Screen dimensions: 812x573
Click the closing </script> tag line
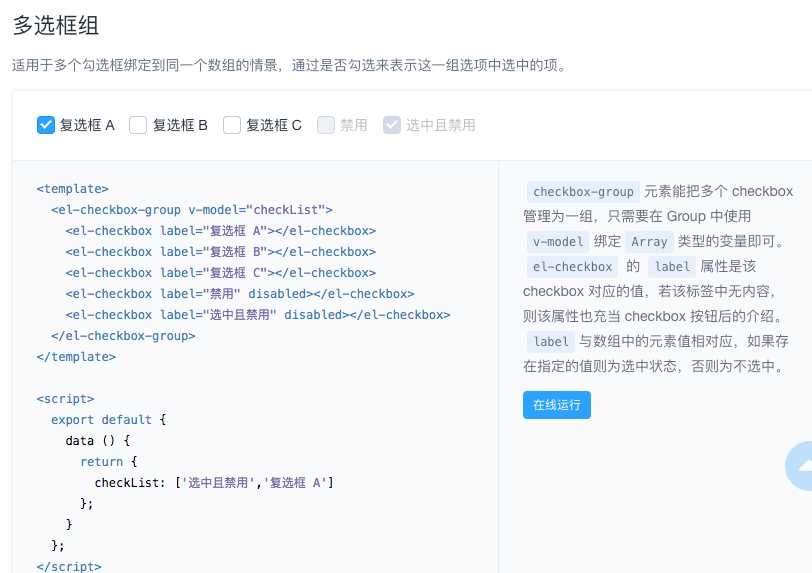pos(69,566)
